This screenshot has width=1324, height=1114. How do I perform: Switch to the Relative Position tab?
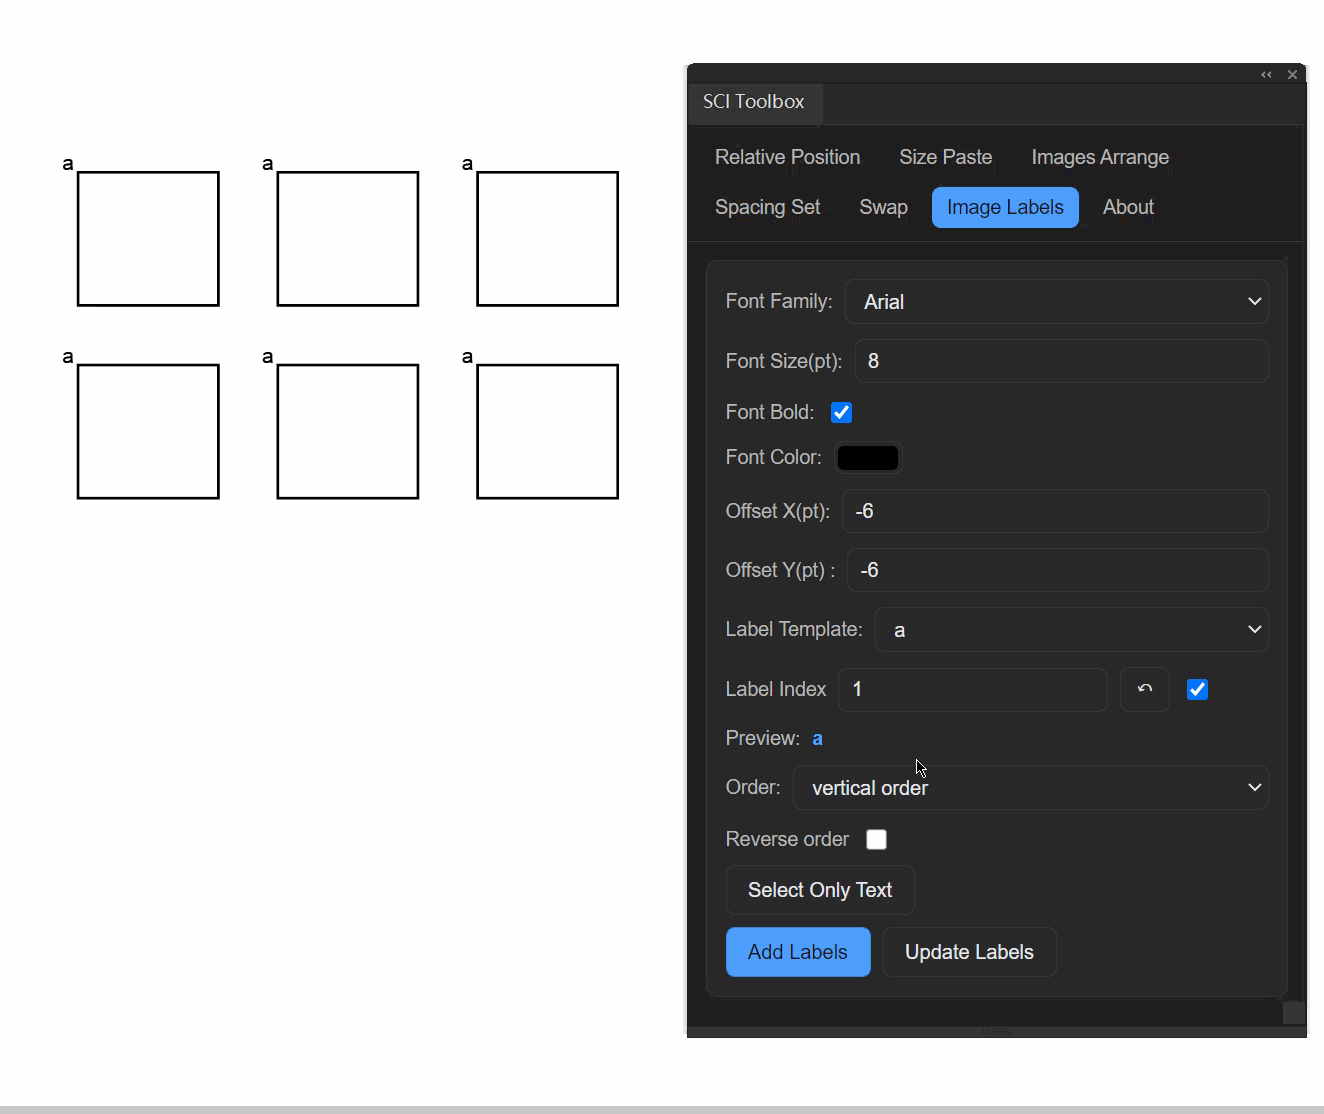pyautogui.click(x=787, y=157)
